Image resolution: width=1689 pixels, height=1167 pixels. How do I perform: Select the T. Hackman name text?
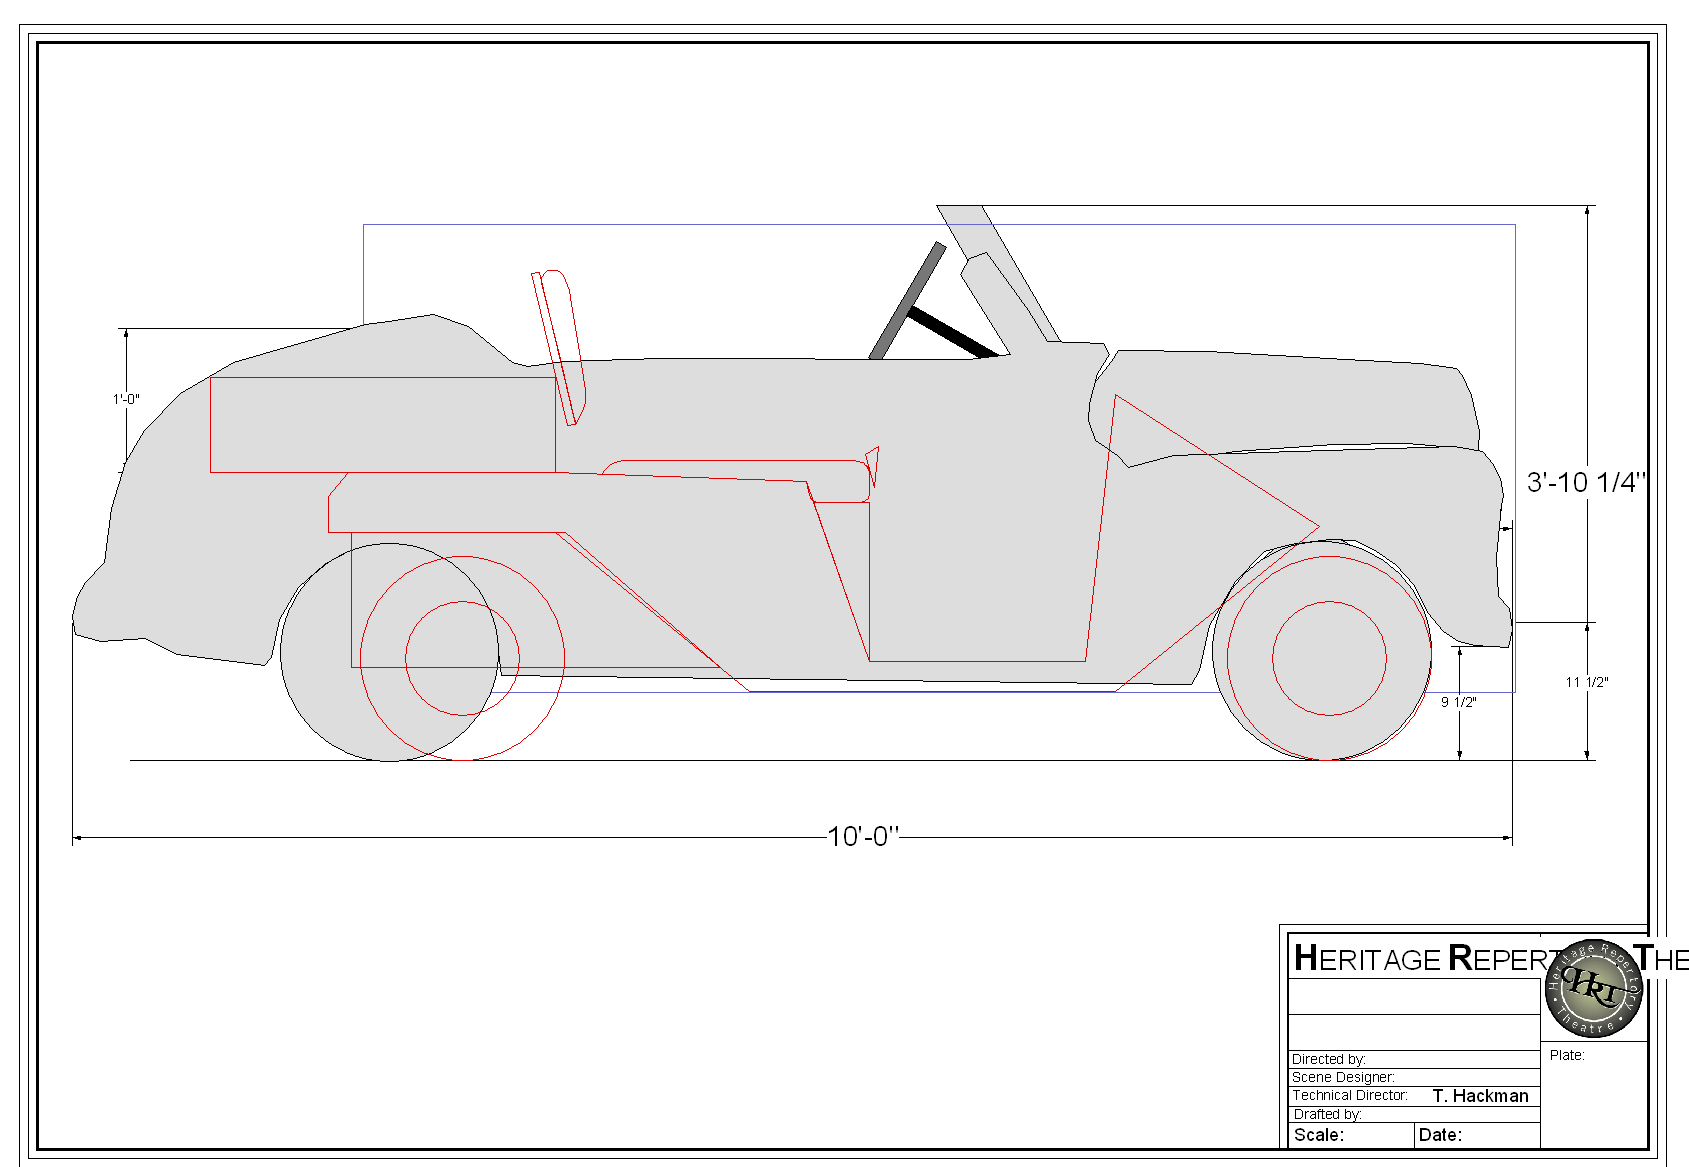click(x=1480, y=1096)
